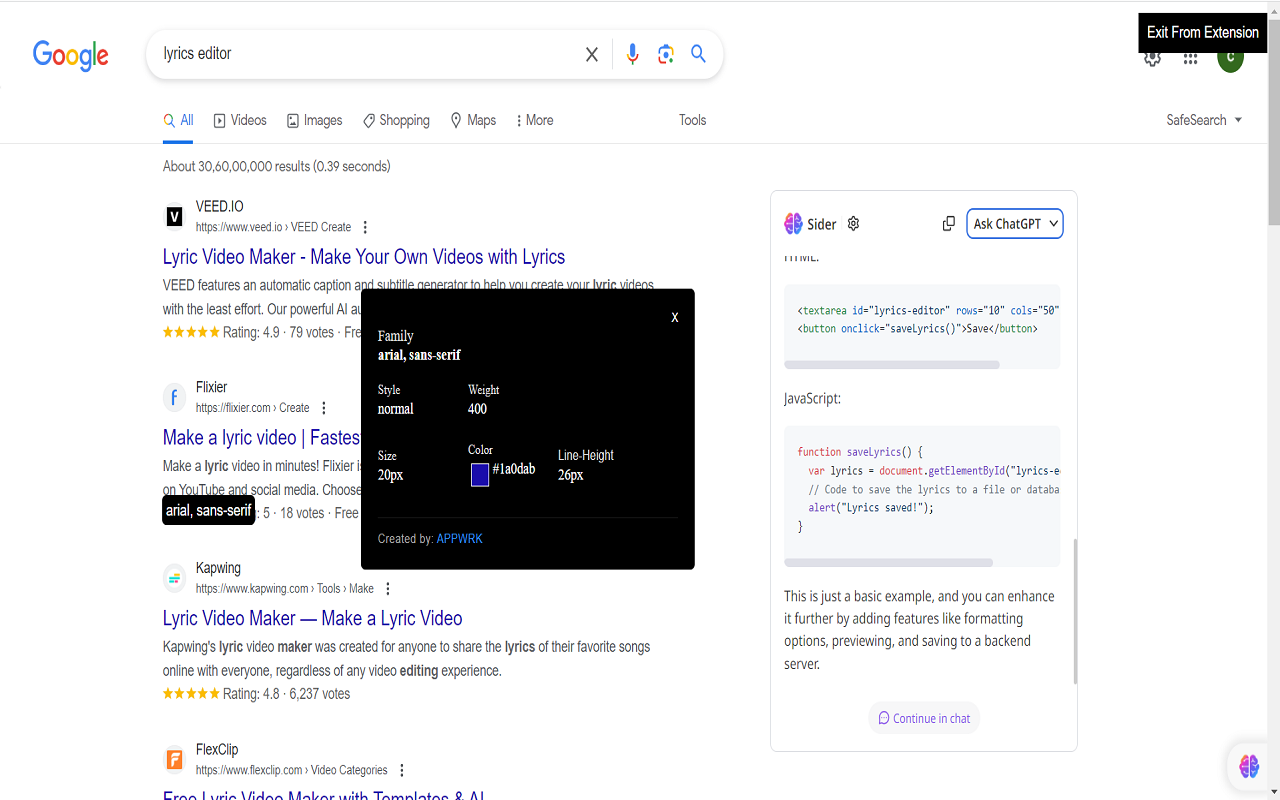Open the search Tools

point(693,120)
